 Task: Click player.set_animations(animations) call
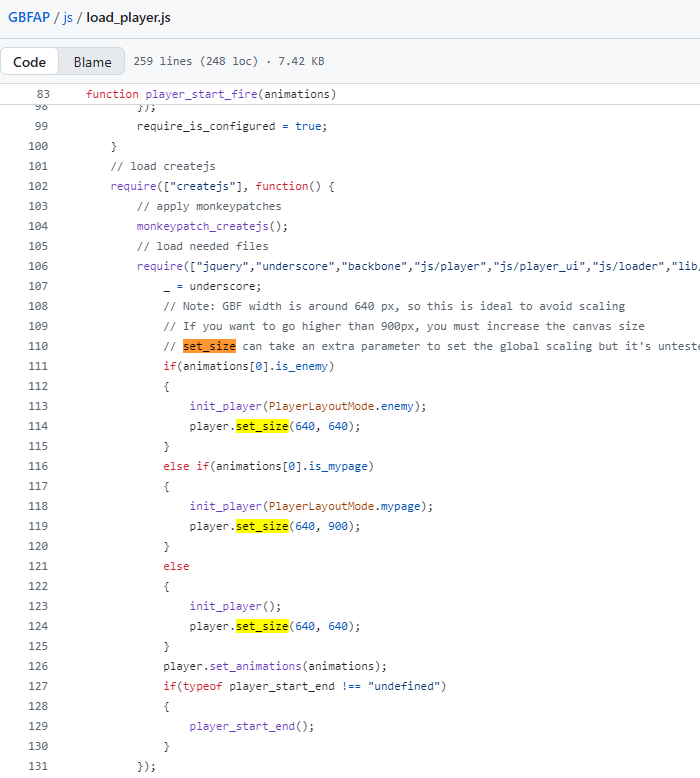click(275, 666)
